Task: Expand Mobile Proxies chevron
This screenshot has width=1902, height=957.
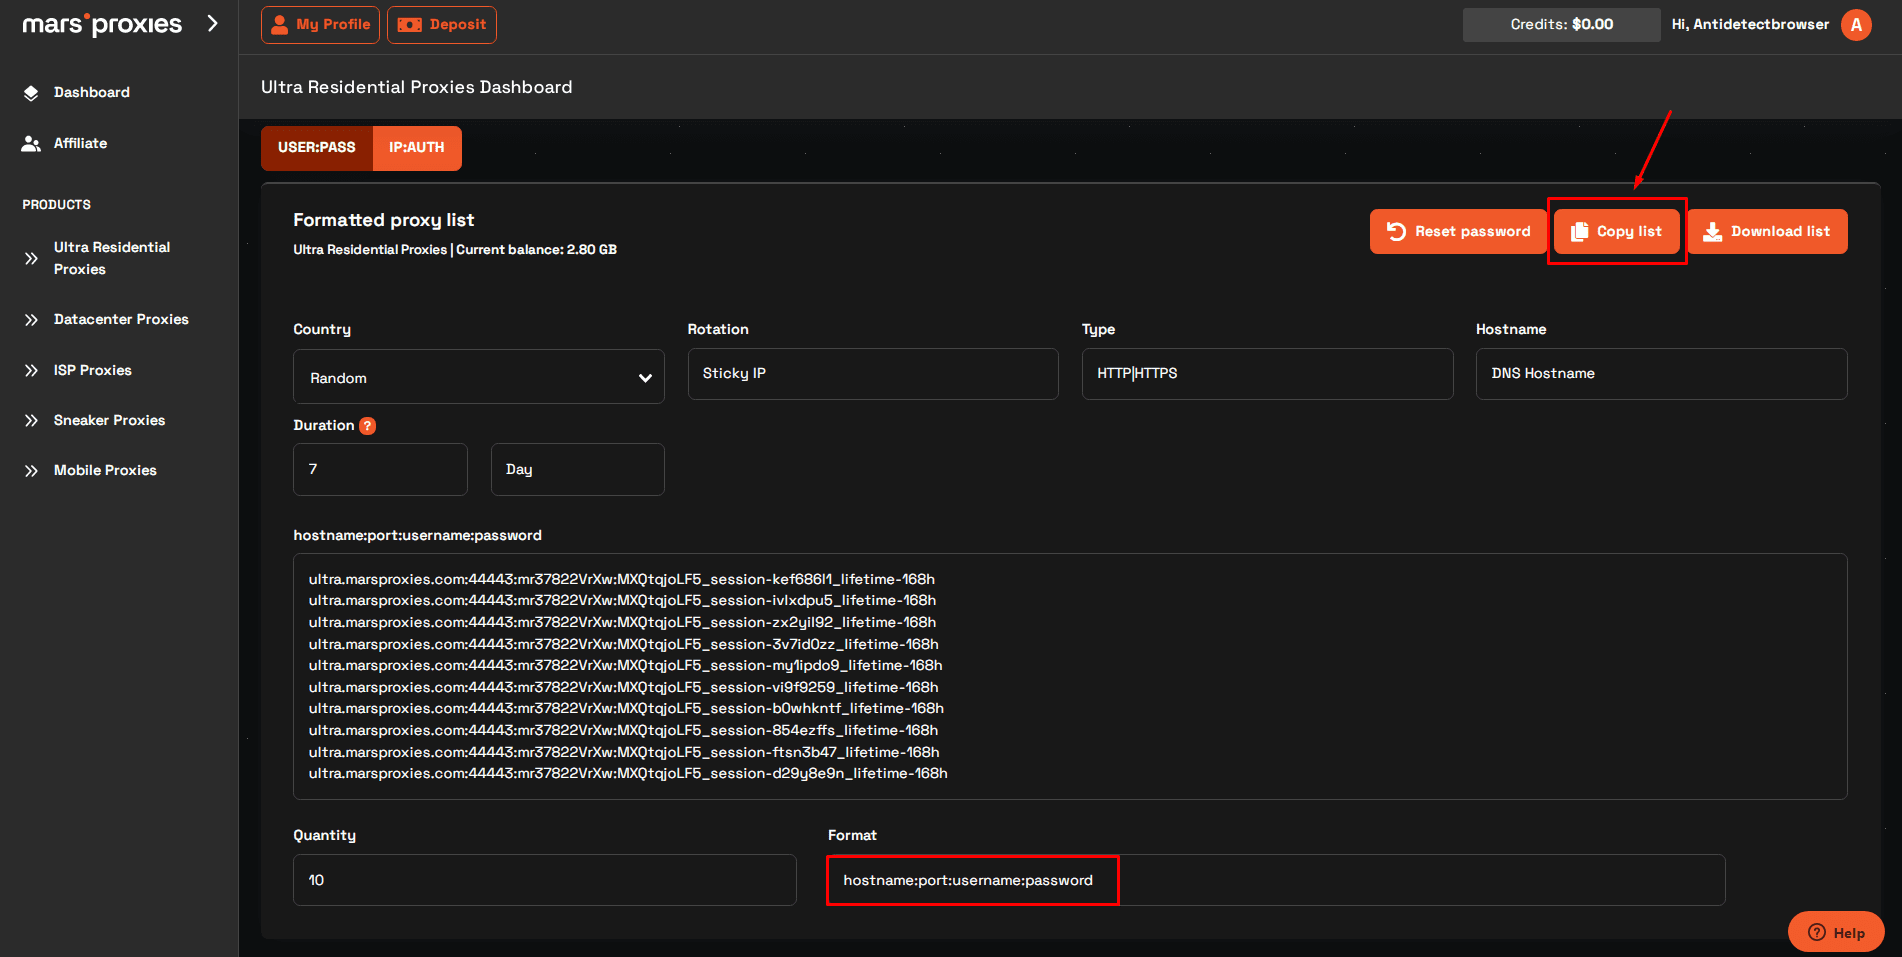Action: pyautogui.click(x=31, y=471)
